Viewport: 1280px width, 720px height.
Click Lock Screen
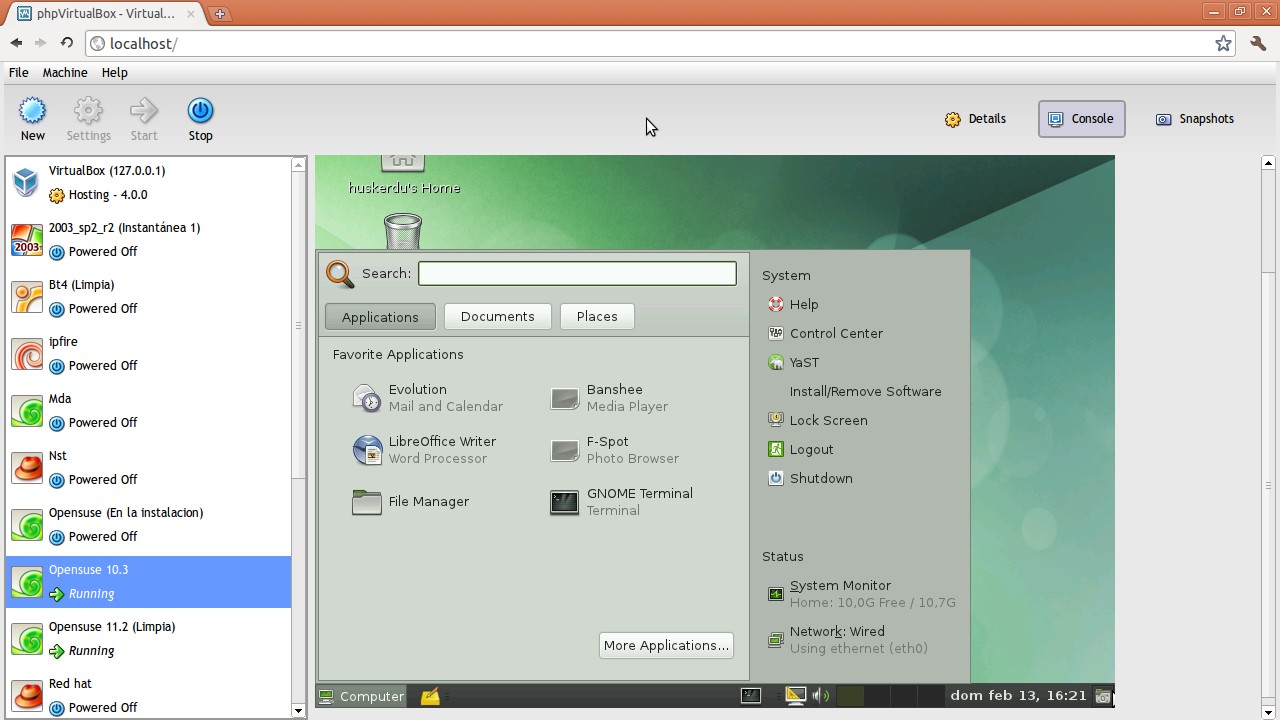tap(817, 421)
